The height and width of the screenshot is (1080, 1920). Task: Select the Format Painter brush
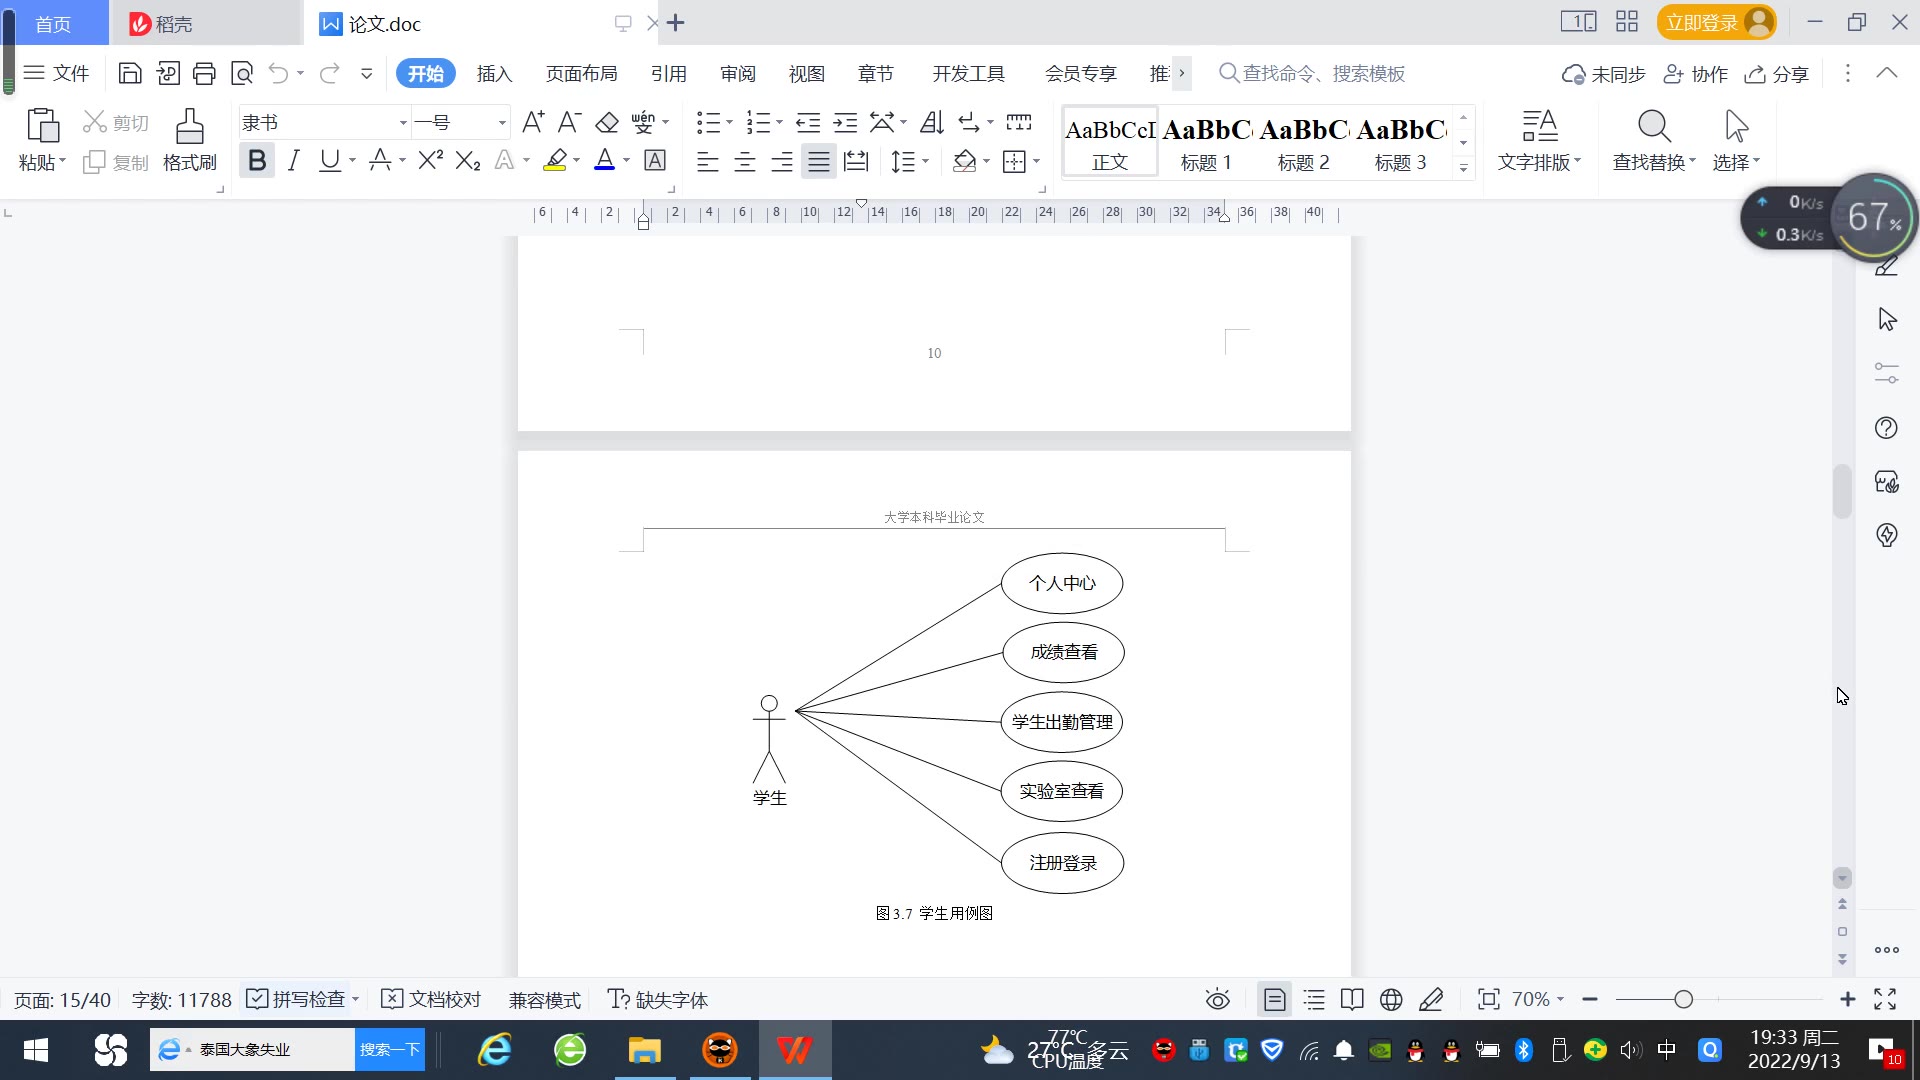pyautogui.click(x=190, y=127)
